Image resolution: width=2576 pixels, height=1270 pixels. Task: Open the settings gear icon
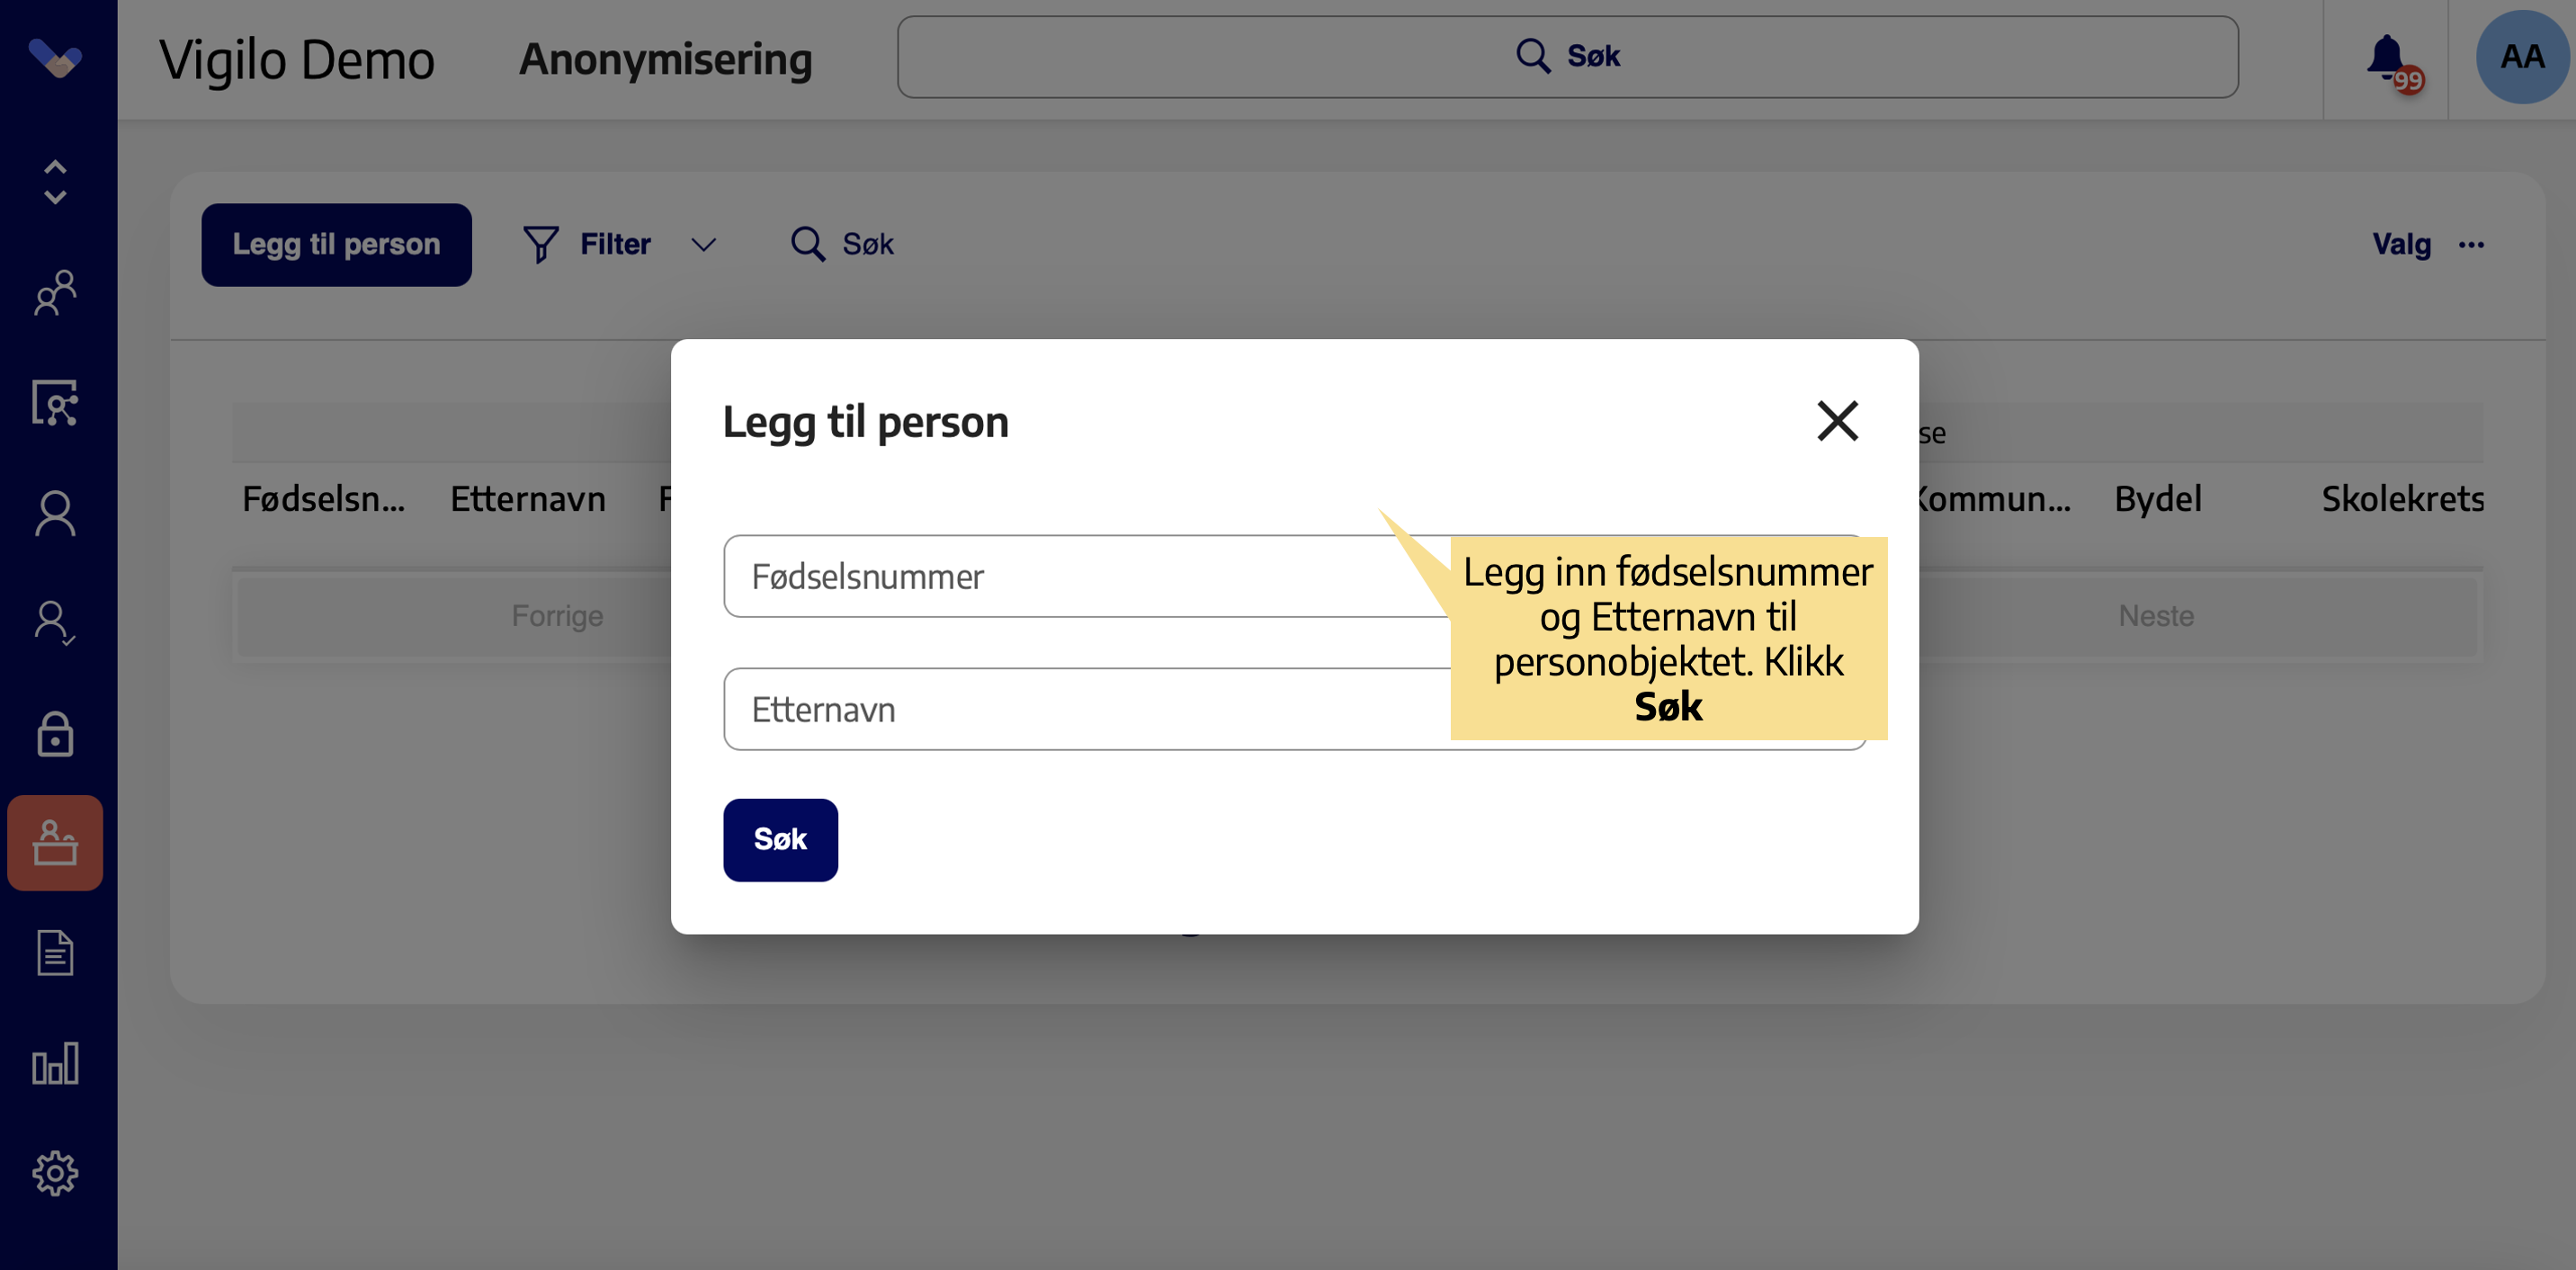tap(55, 1173)
